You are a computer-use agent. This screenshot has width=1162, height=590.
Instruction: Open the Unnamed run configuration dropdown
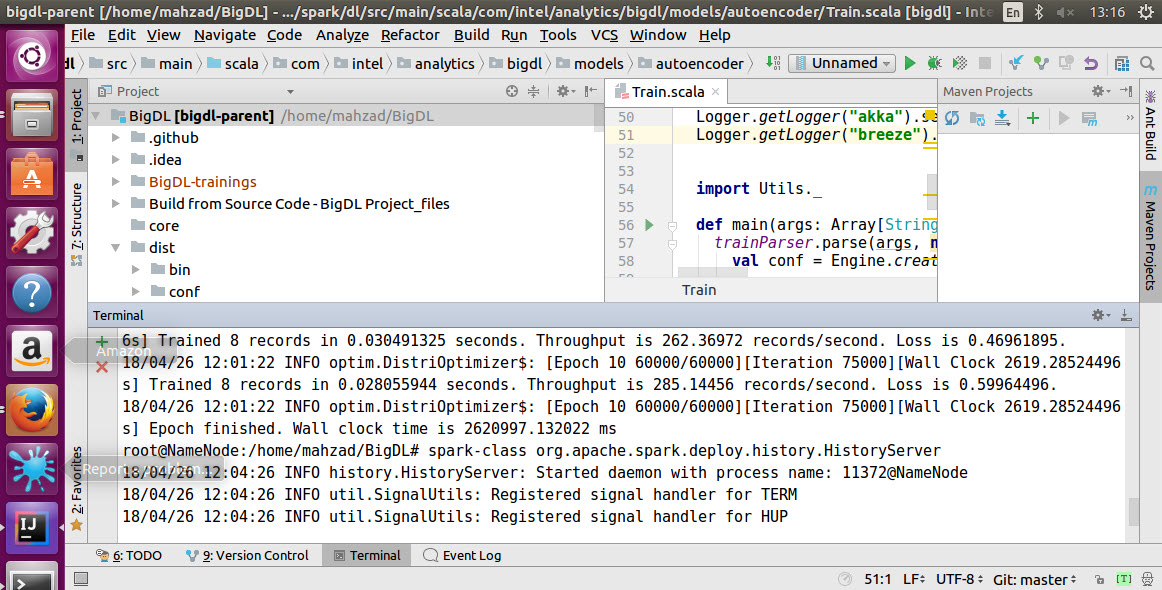pyautogui.click(x=842, y=63)
